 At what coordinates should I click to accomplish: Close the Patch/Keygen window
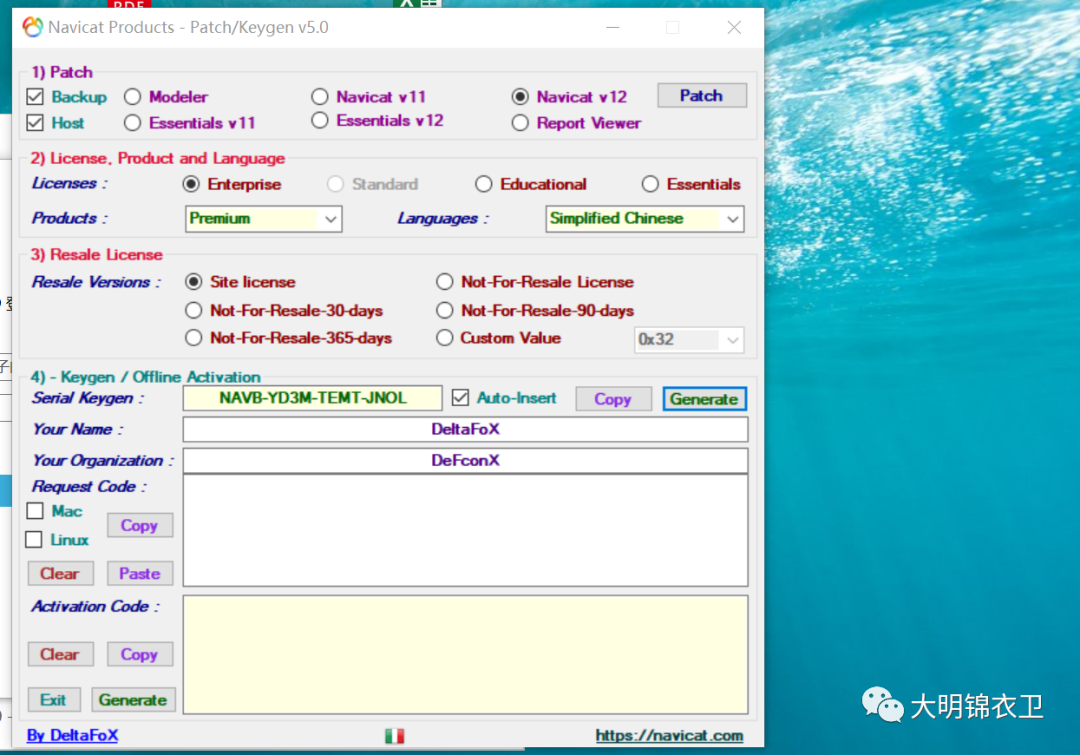tap(734, 28)
